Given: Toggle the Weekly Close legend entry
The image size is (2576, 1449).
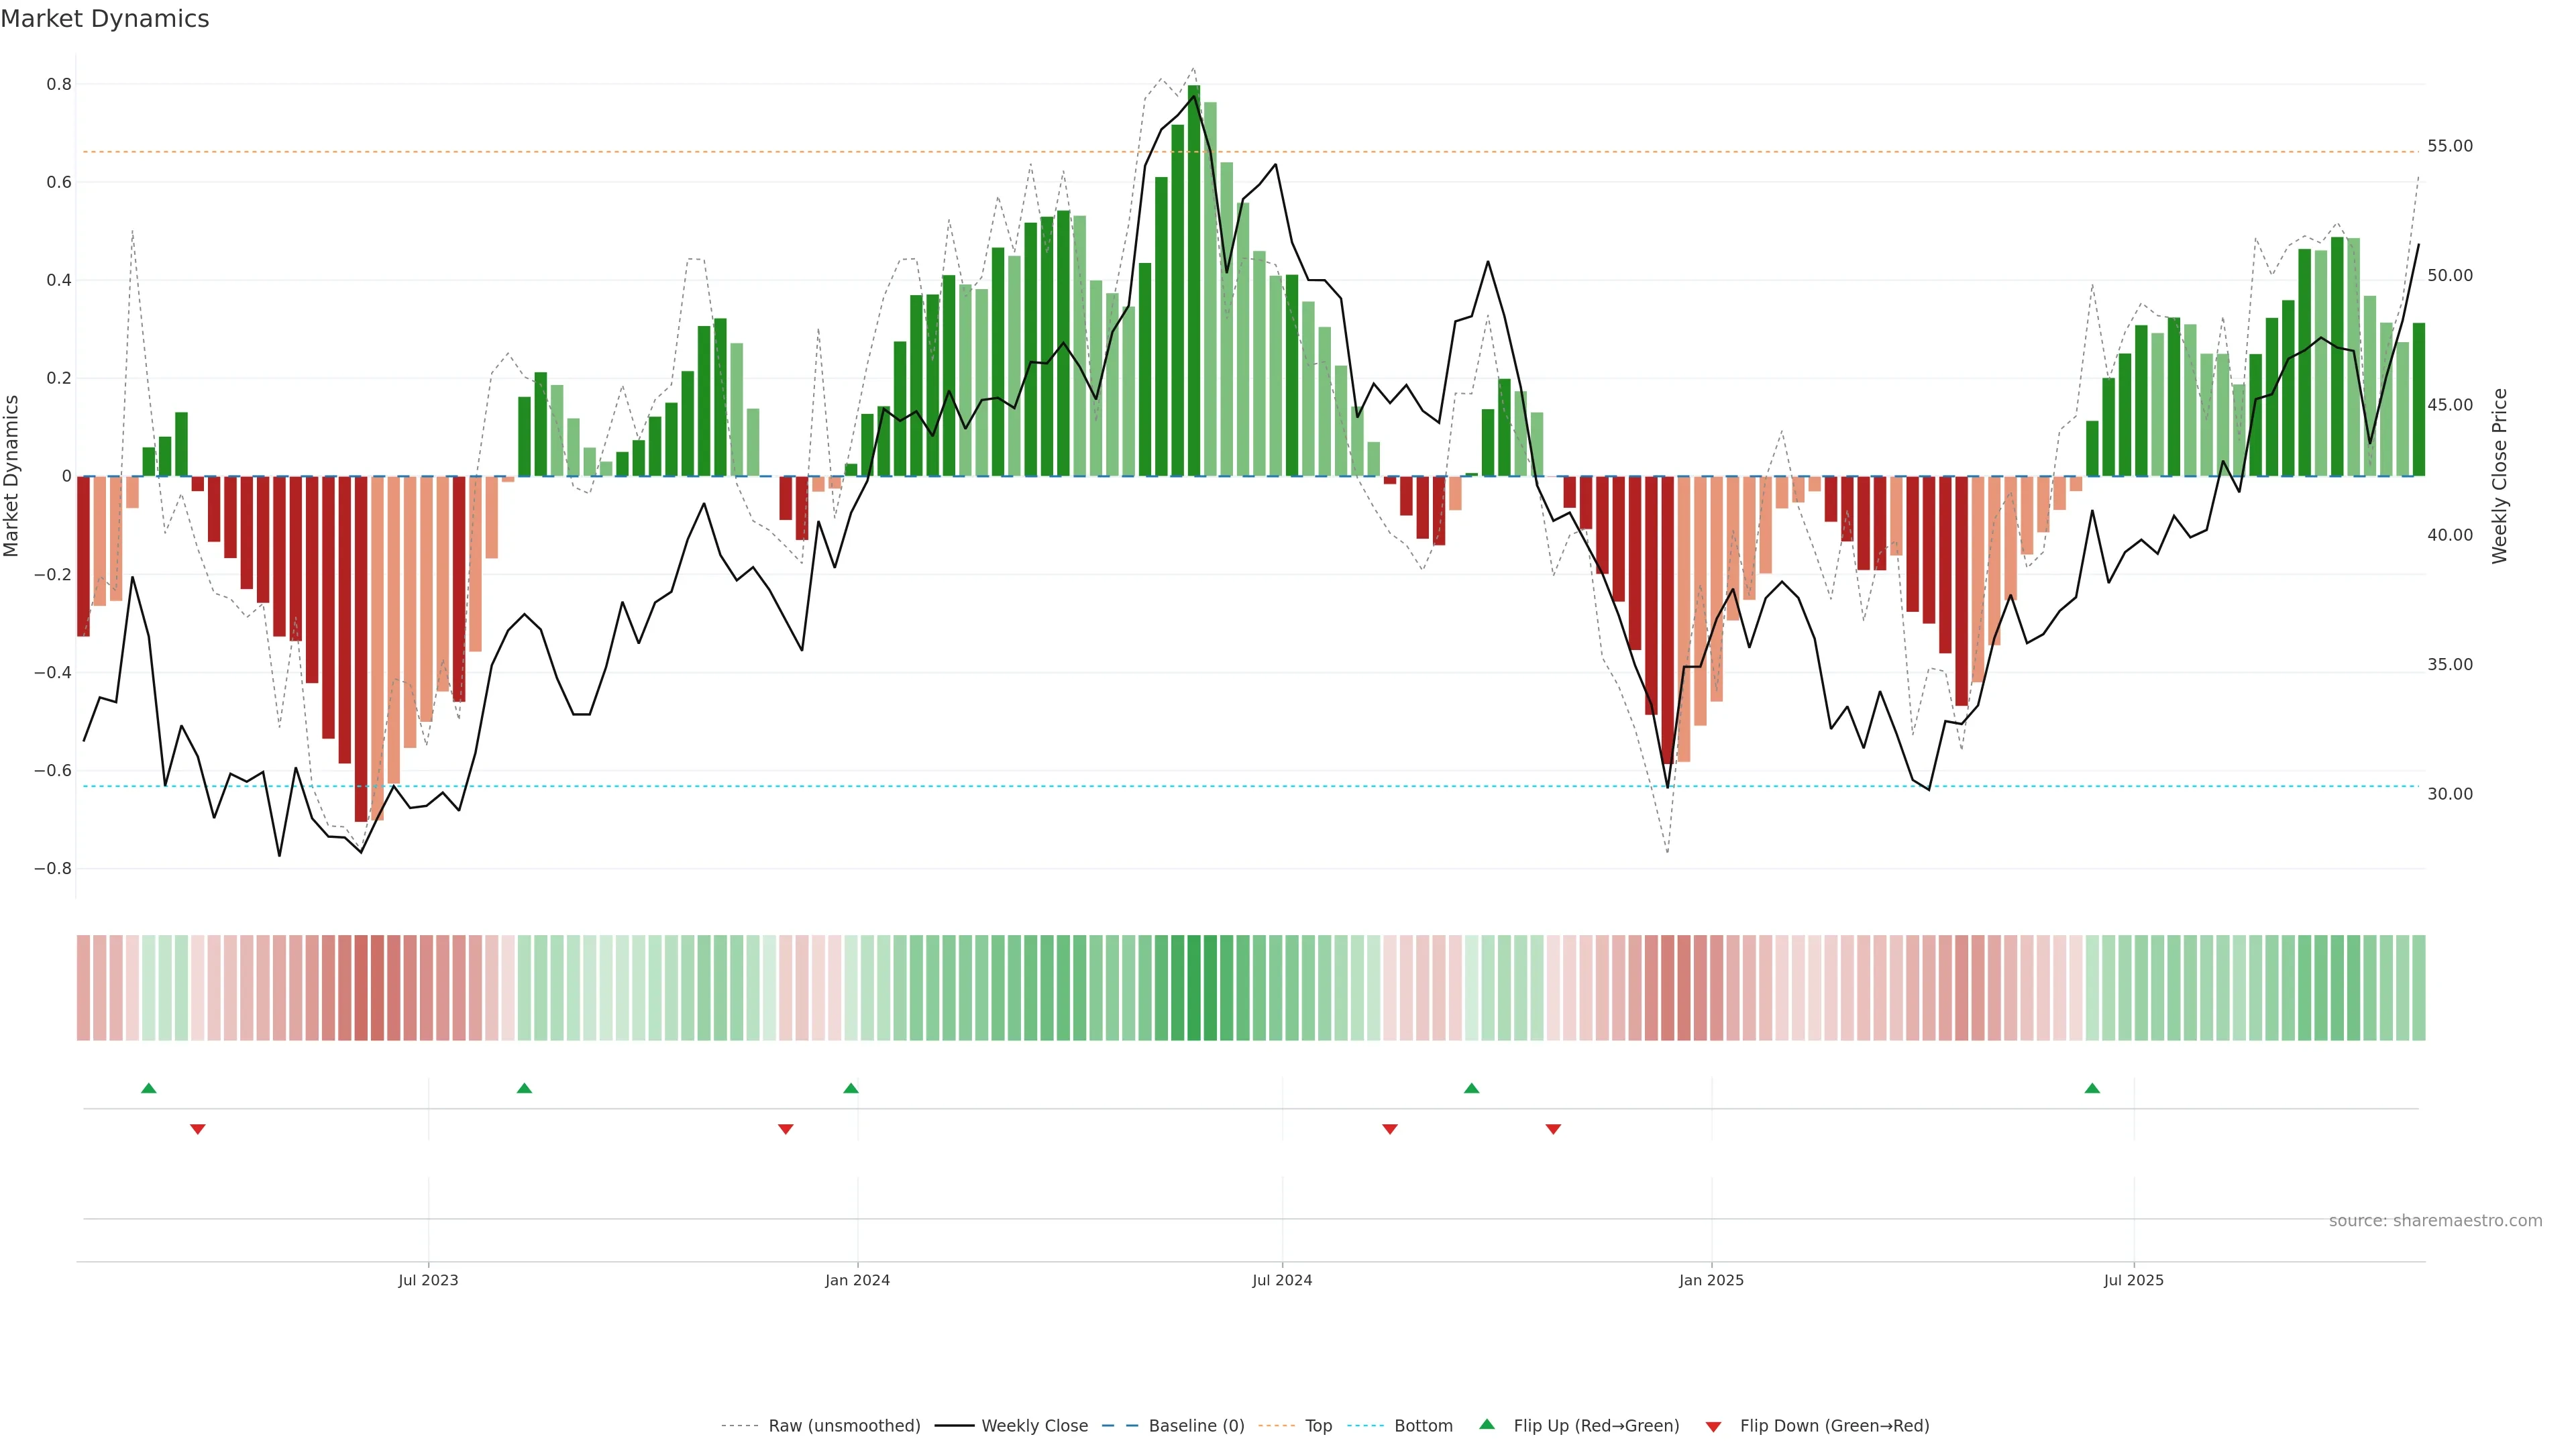Looking at the screenshot, I should coord(1034,1426).
